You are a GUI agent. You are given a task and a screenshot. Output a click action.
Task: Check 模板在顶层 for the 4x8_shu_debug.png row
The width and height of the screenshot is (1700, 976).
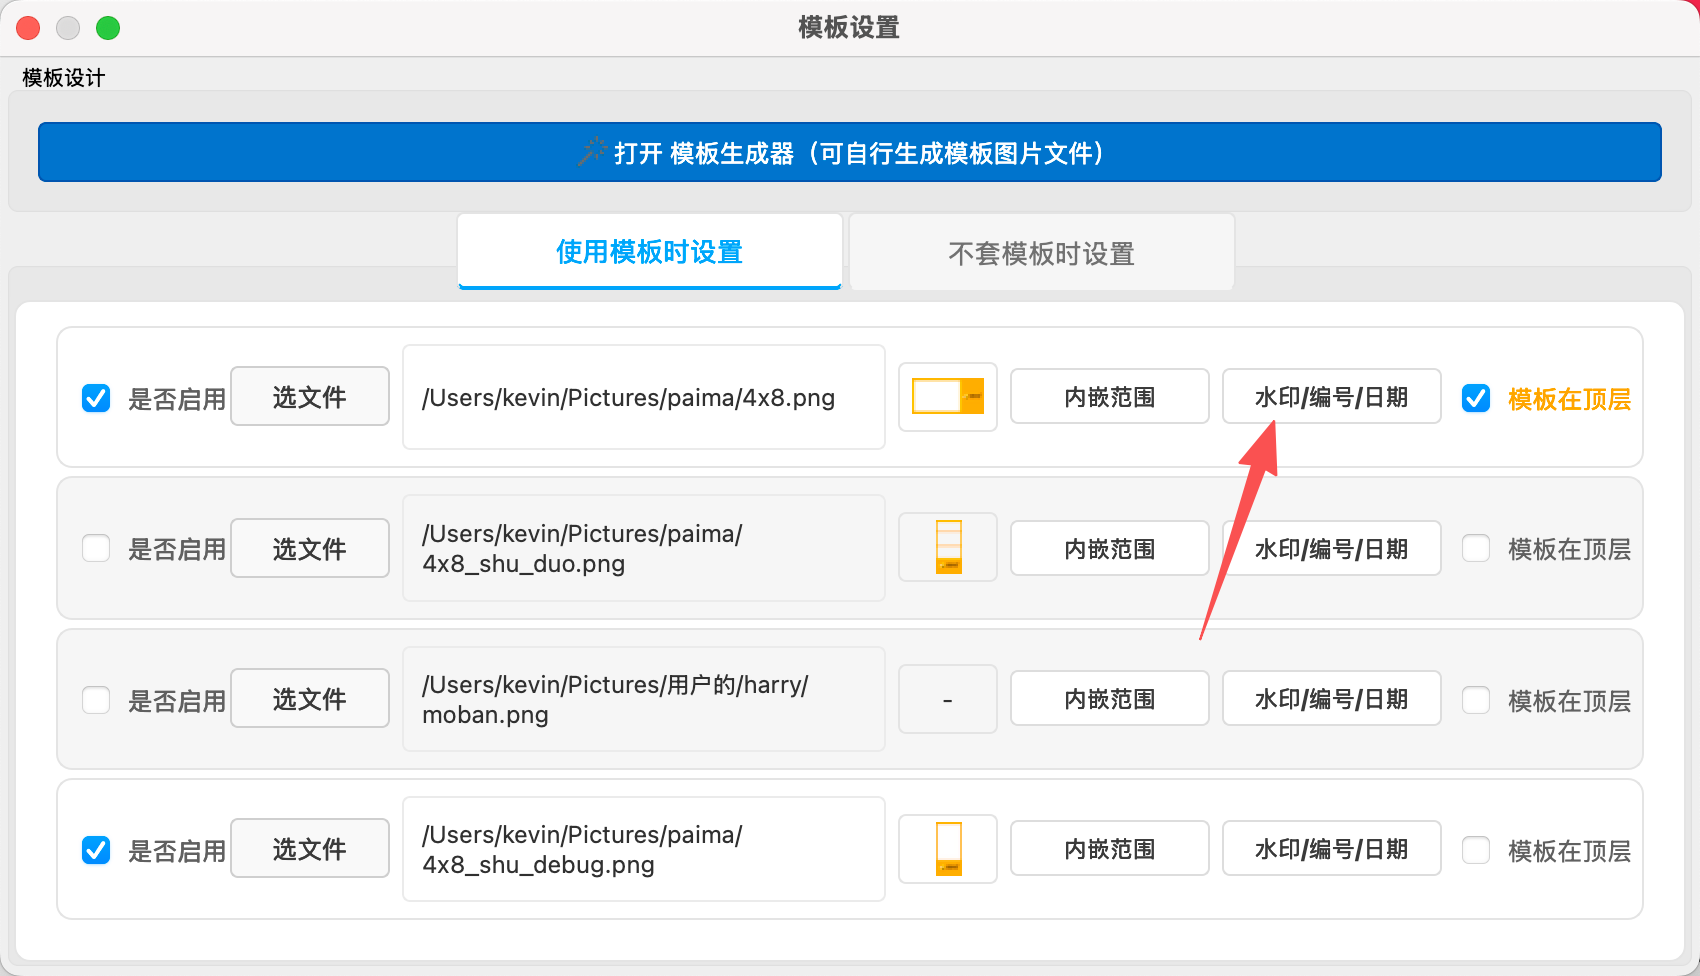1476,850
